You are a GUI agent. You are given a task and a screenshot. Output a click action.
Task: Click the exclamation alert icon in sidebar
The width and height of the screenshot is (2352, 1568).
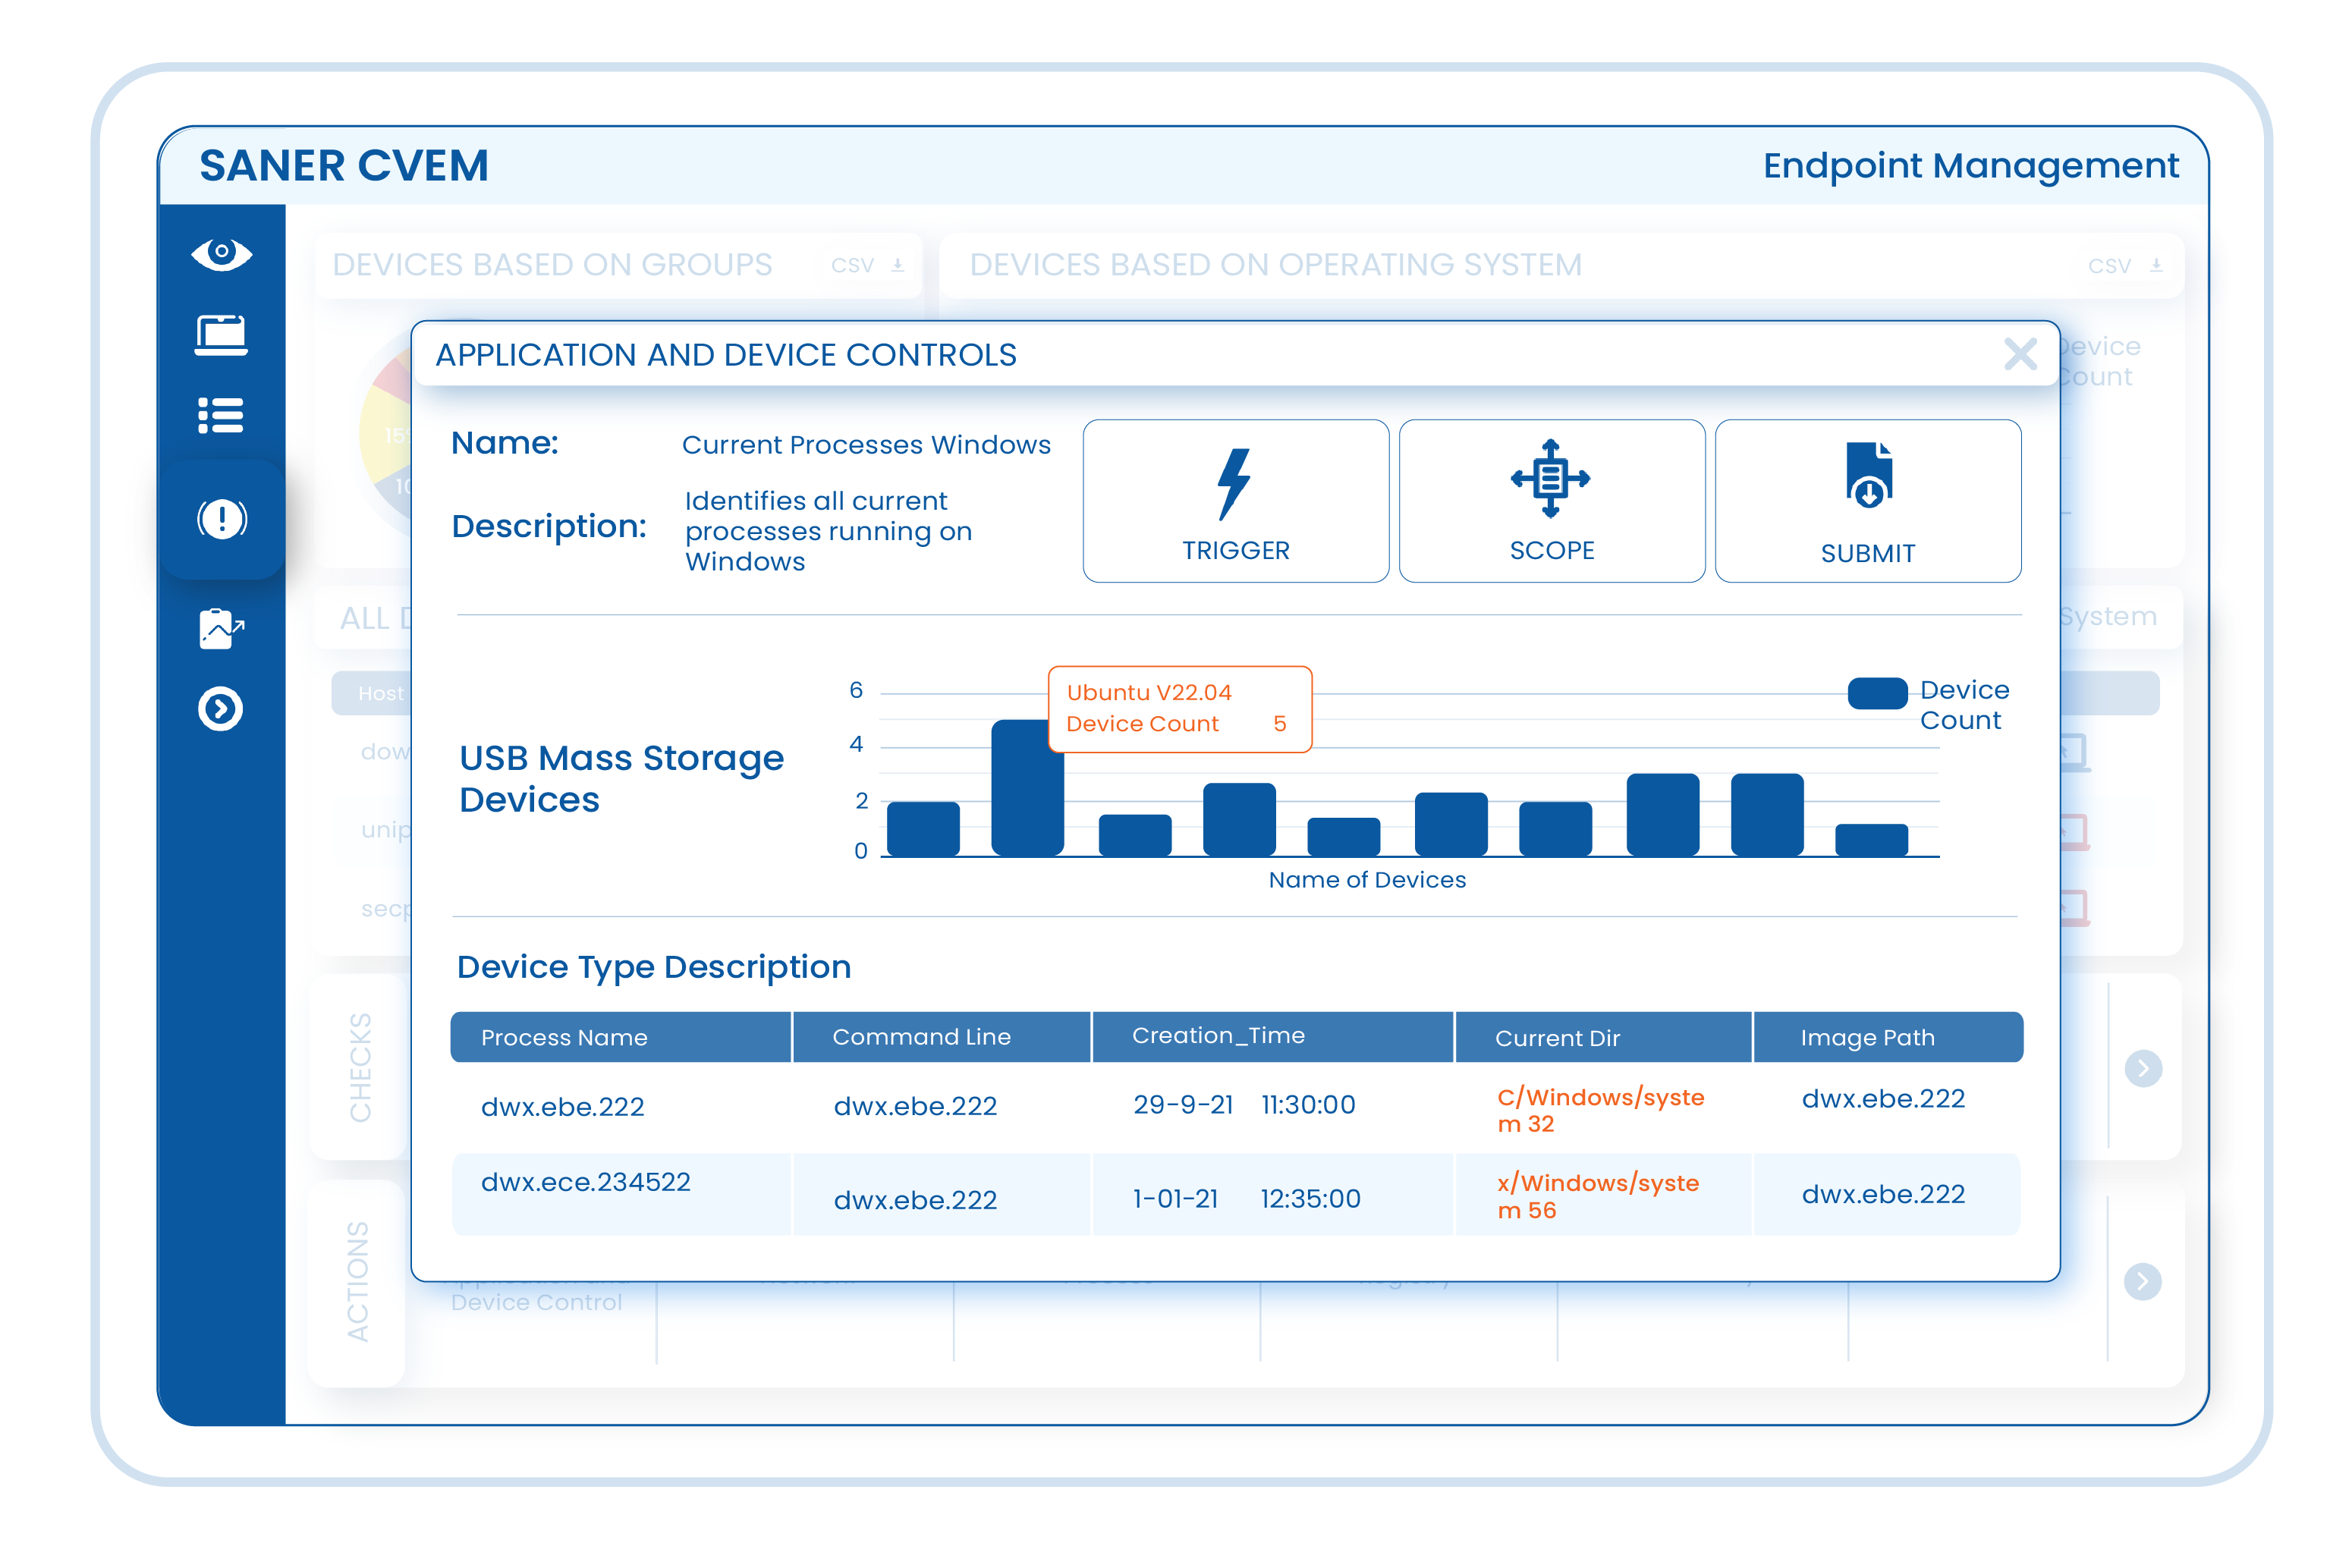click(221, 519)
